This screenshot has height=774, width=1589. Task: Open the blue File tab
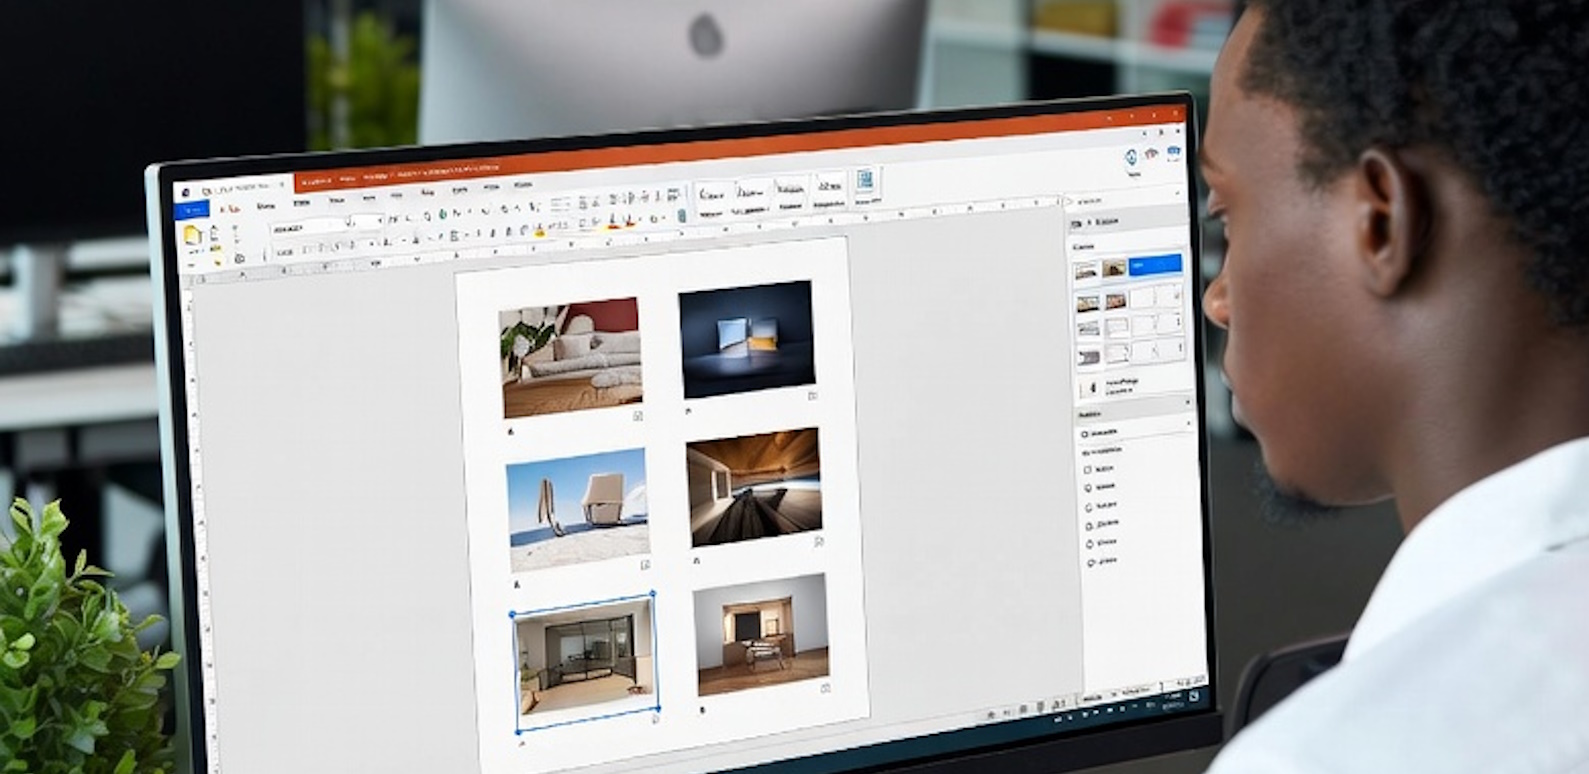click(191, 209)
